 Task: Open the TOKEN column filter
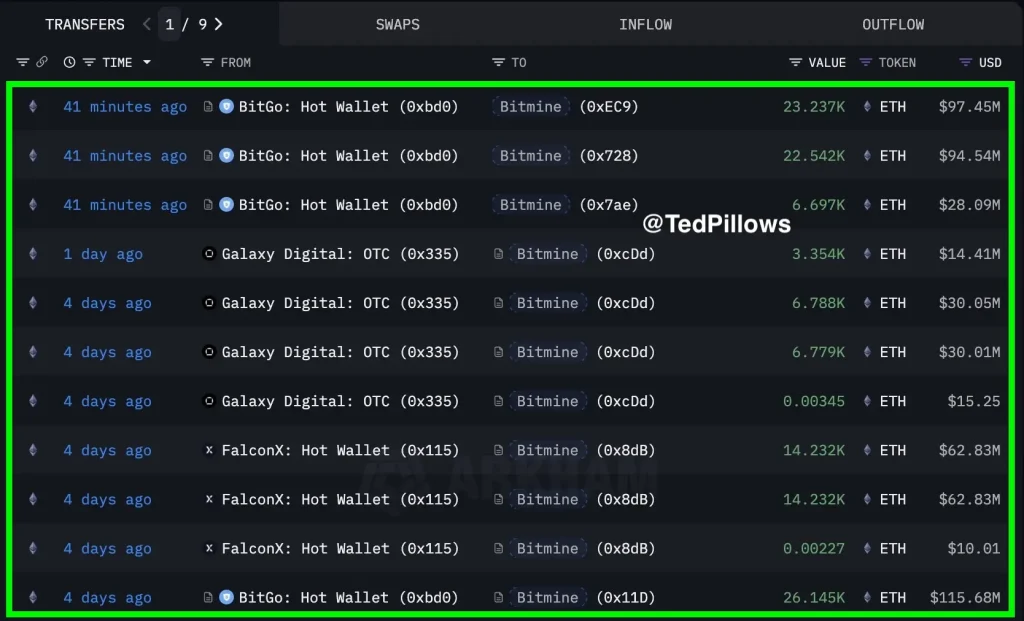tap(866, 62)
